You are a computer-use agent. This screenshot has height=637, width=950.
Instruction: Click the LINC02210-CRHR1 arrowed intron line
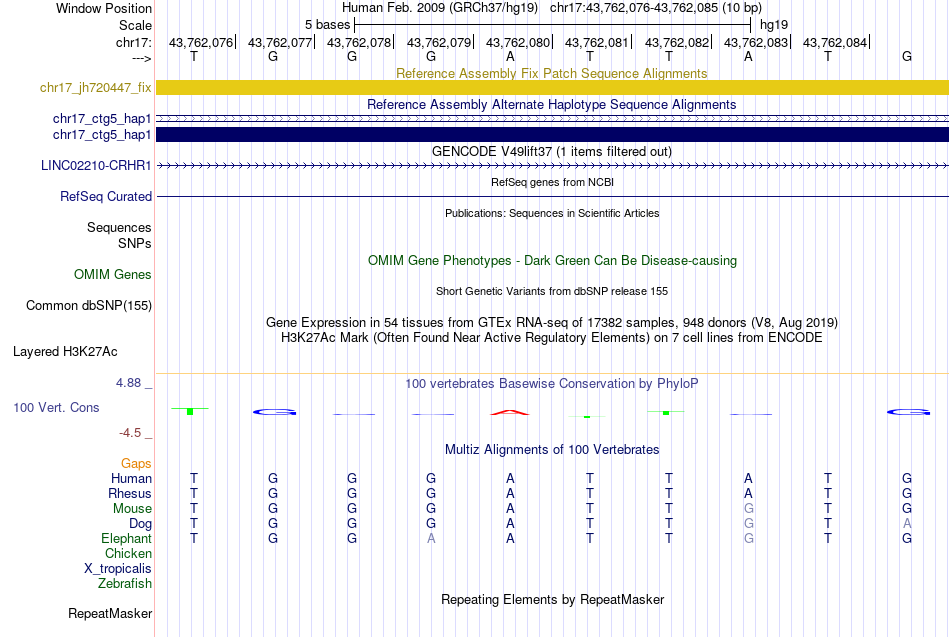coord(553,165)
